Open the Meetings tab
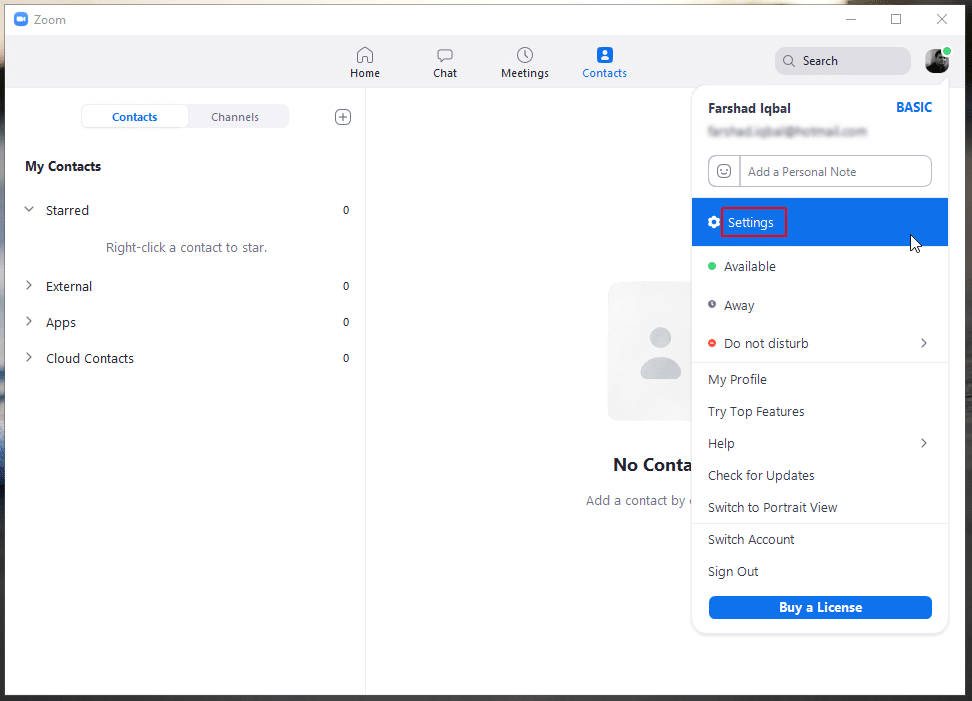Image resolution: width=972 pixels, height=701 pixels. tap(524, 63)
